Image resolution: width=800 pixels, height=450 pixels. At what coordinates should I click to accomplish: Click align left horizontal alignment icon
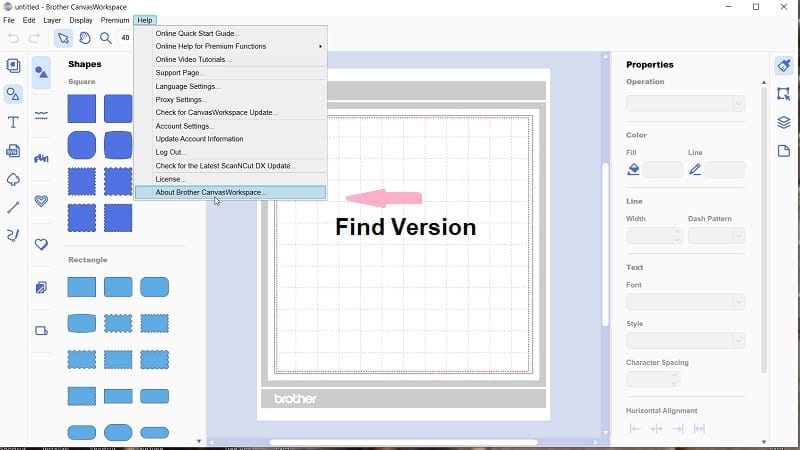pyautogui.click(x=635, y=429)
